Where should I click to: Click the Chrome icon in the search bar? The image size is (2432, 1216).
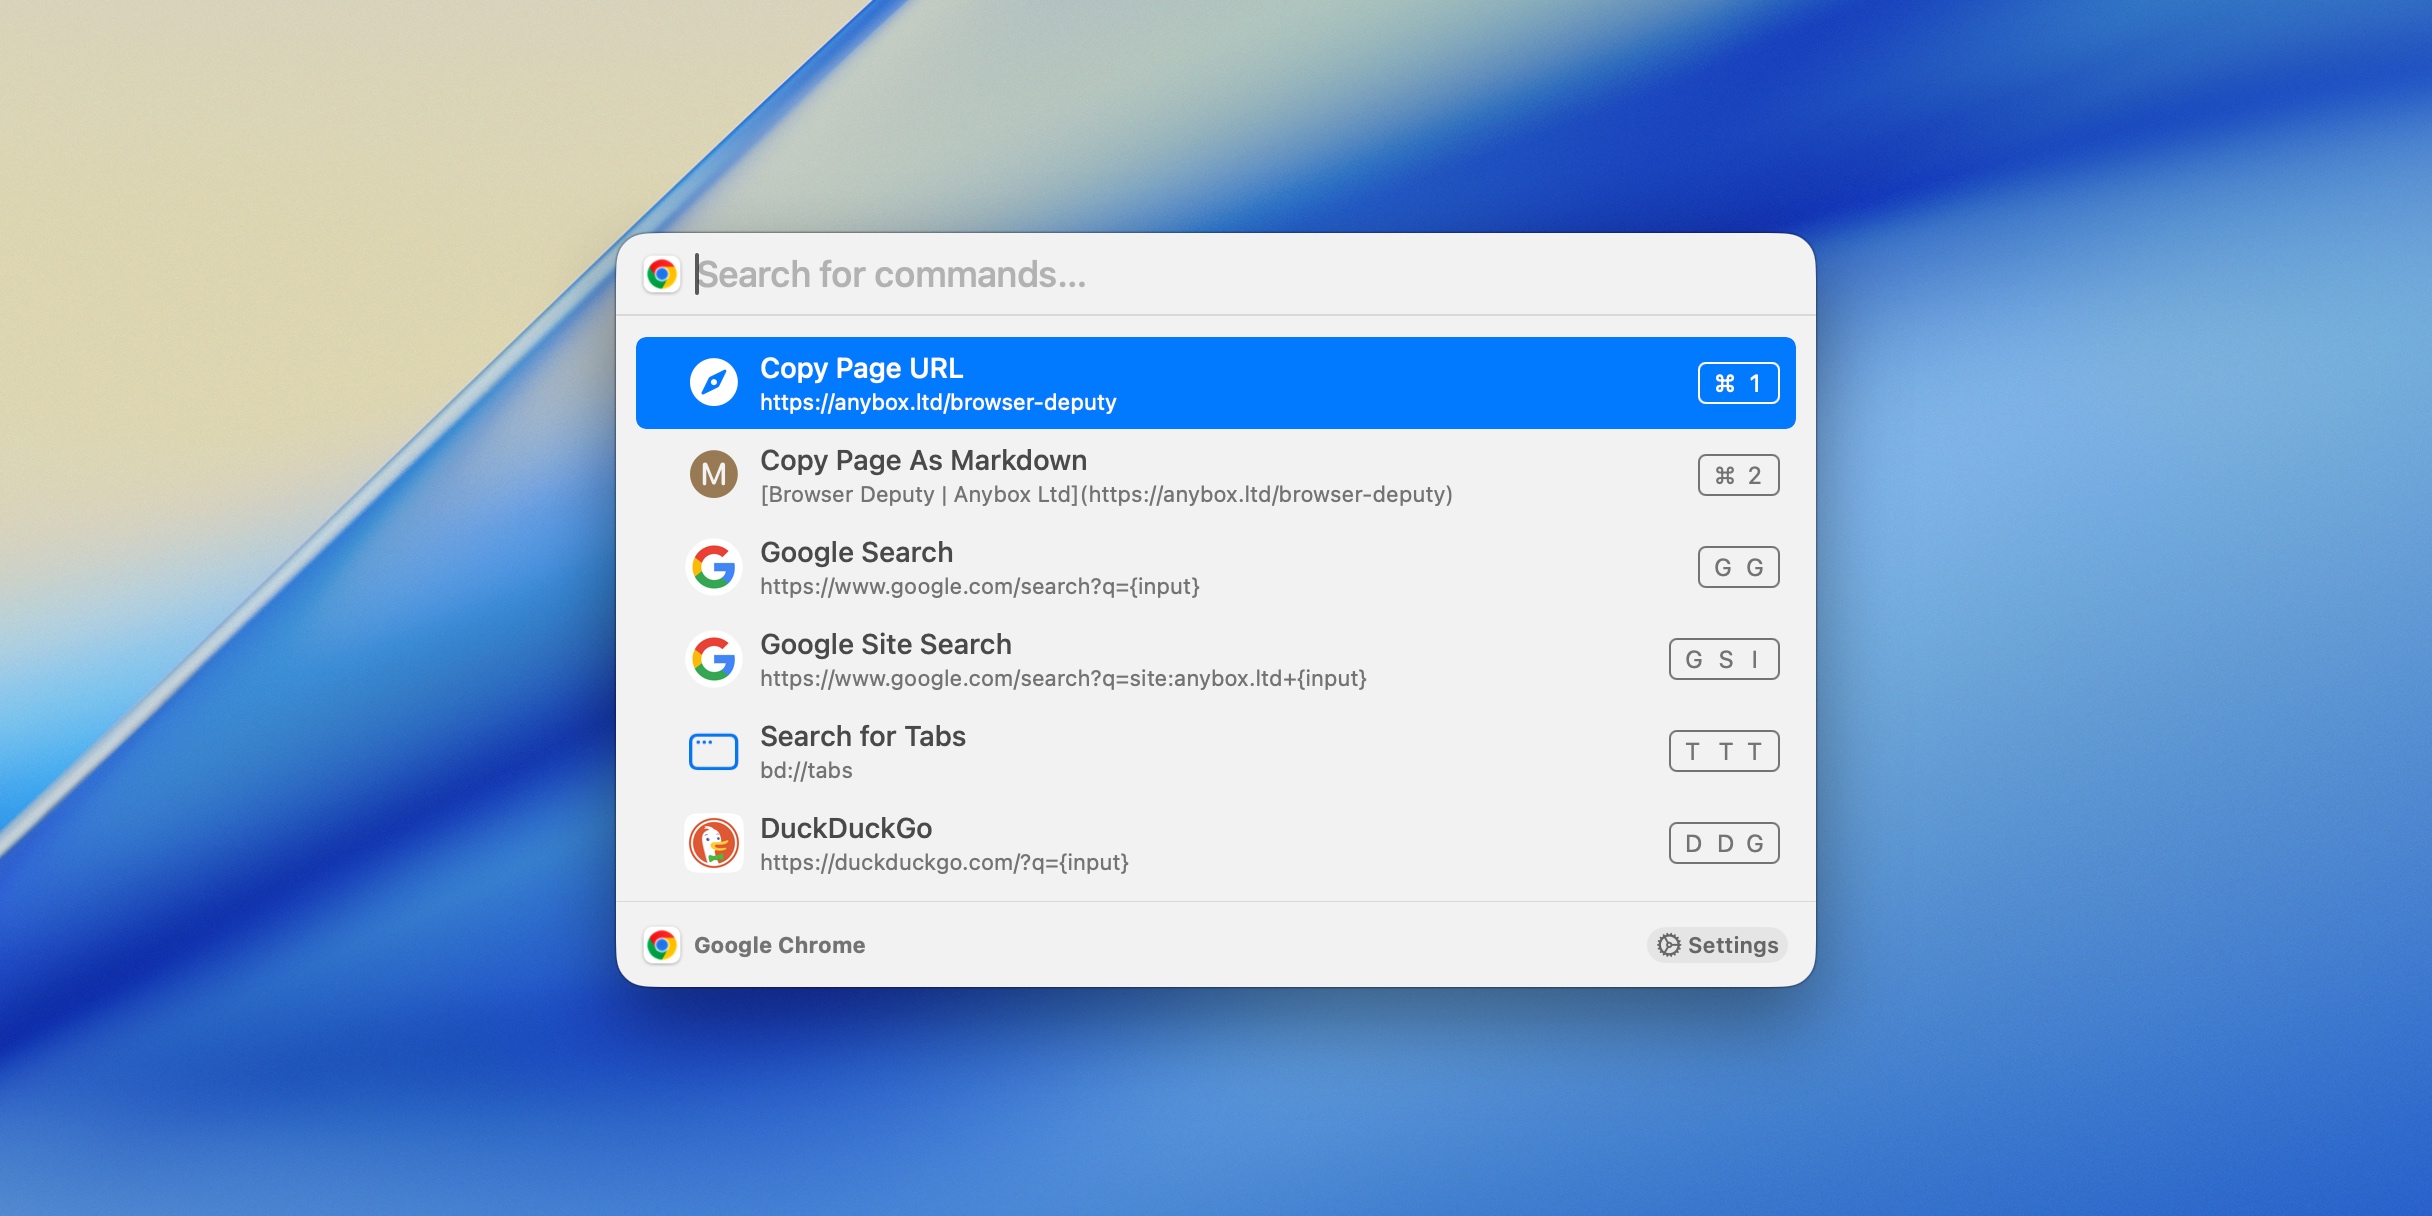coord(663,273)
